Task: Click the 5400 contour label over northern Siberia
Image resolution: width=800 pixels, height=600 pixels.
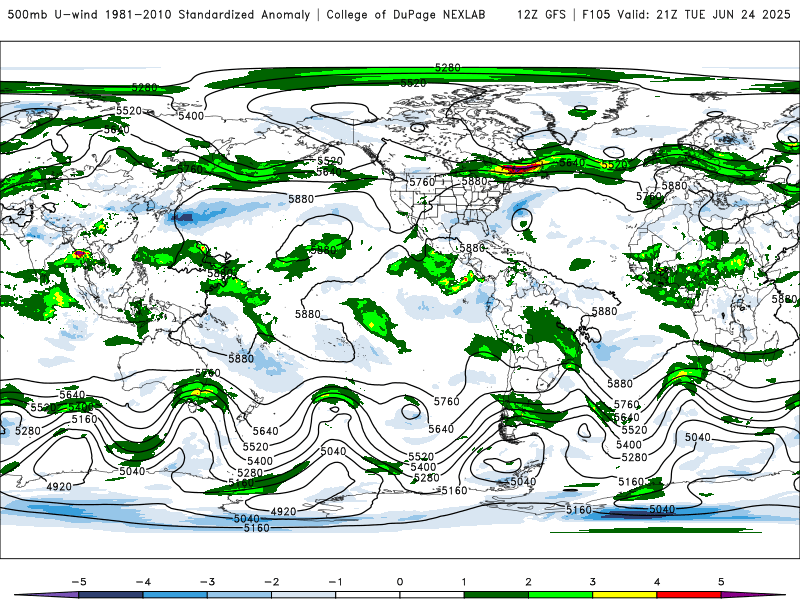Action: click(191, 116)
